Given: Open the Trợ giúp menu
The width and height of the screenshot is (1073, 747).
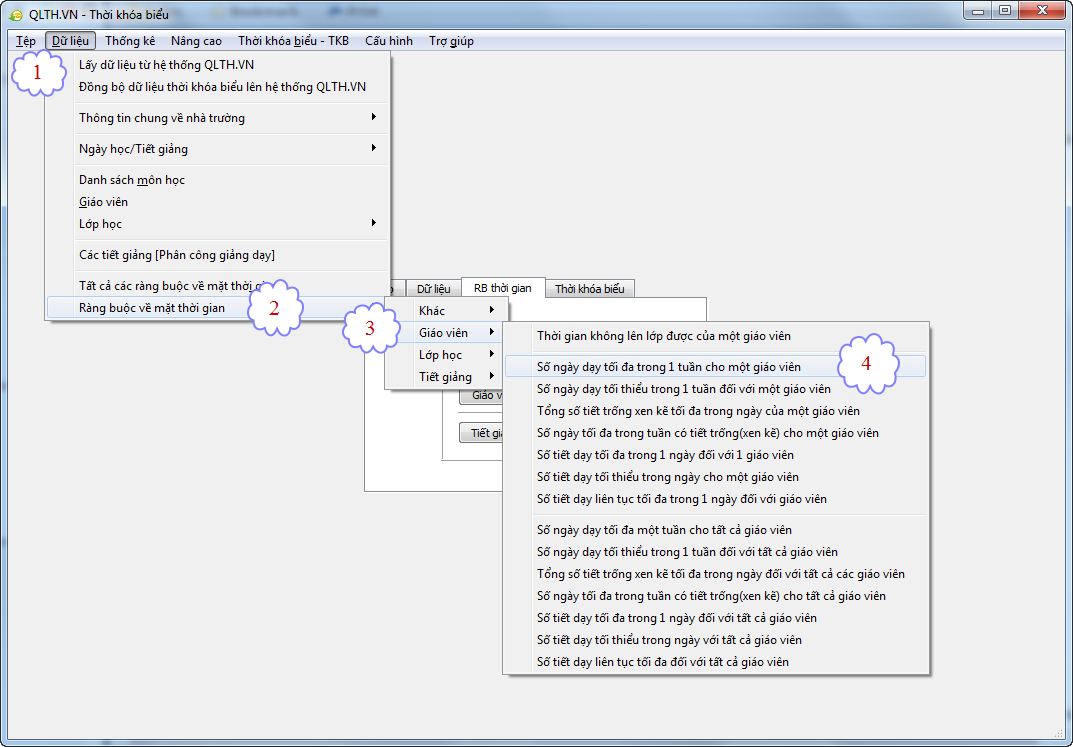Looking at the screenshot, I should click(451, 41).
